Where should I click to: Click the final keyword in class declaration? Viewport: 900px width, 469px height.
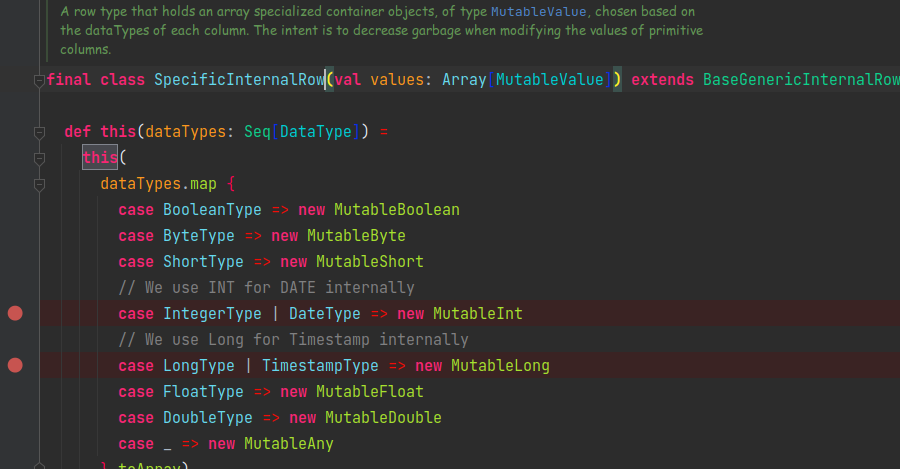pos(68,79)
